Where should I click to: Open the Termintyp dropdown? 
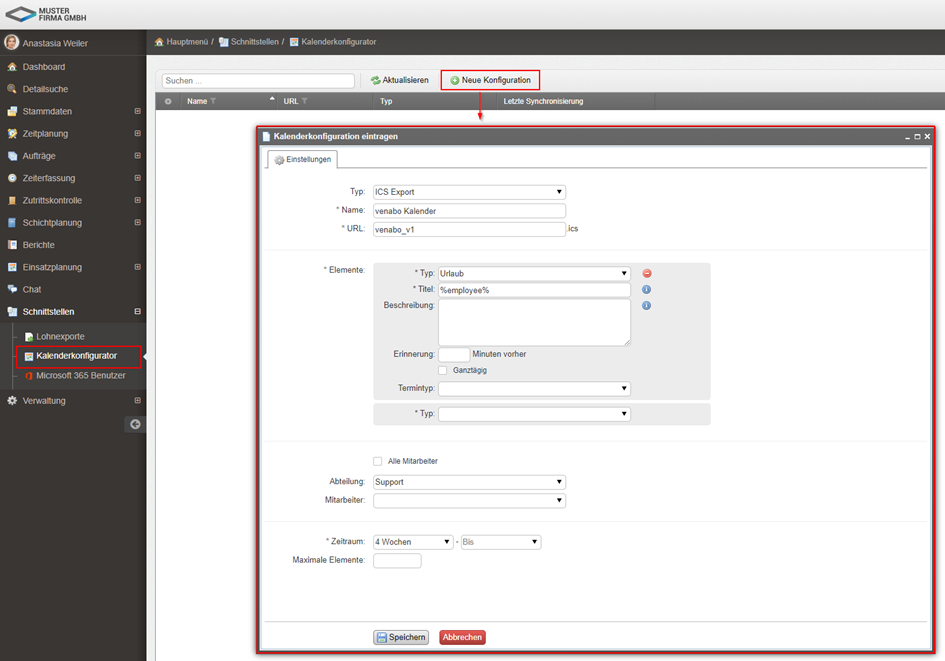534,389
